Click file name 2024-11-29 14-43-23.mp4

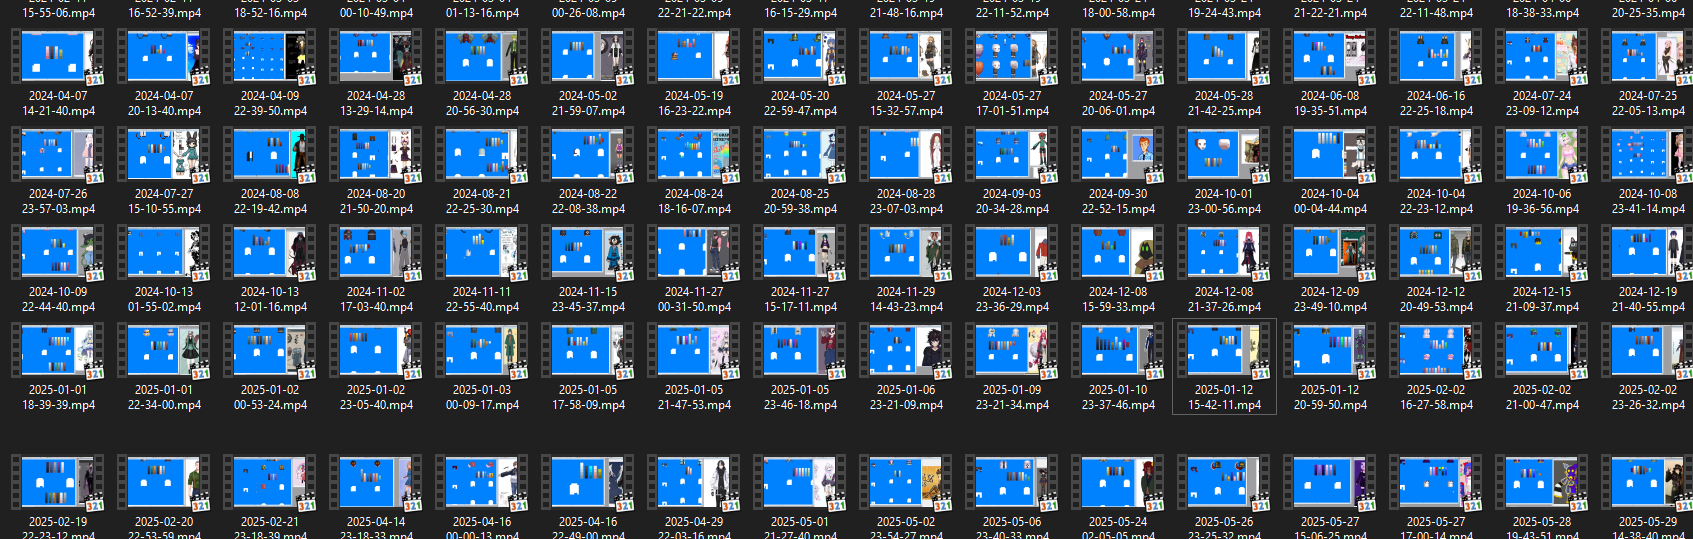[x=906, y=300]
